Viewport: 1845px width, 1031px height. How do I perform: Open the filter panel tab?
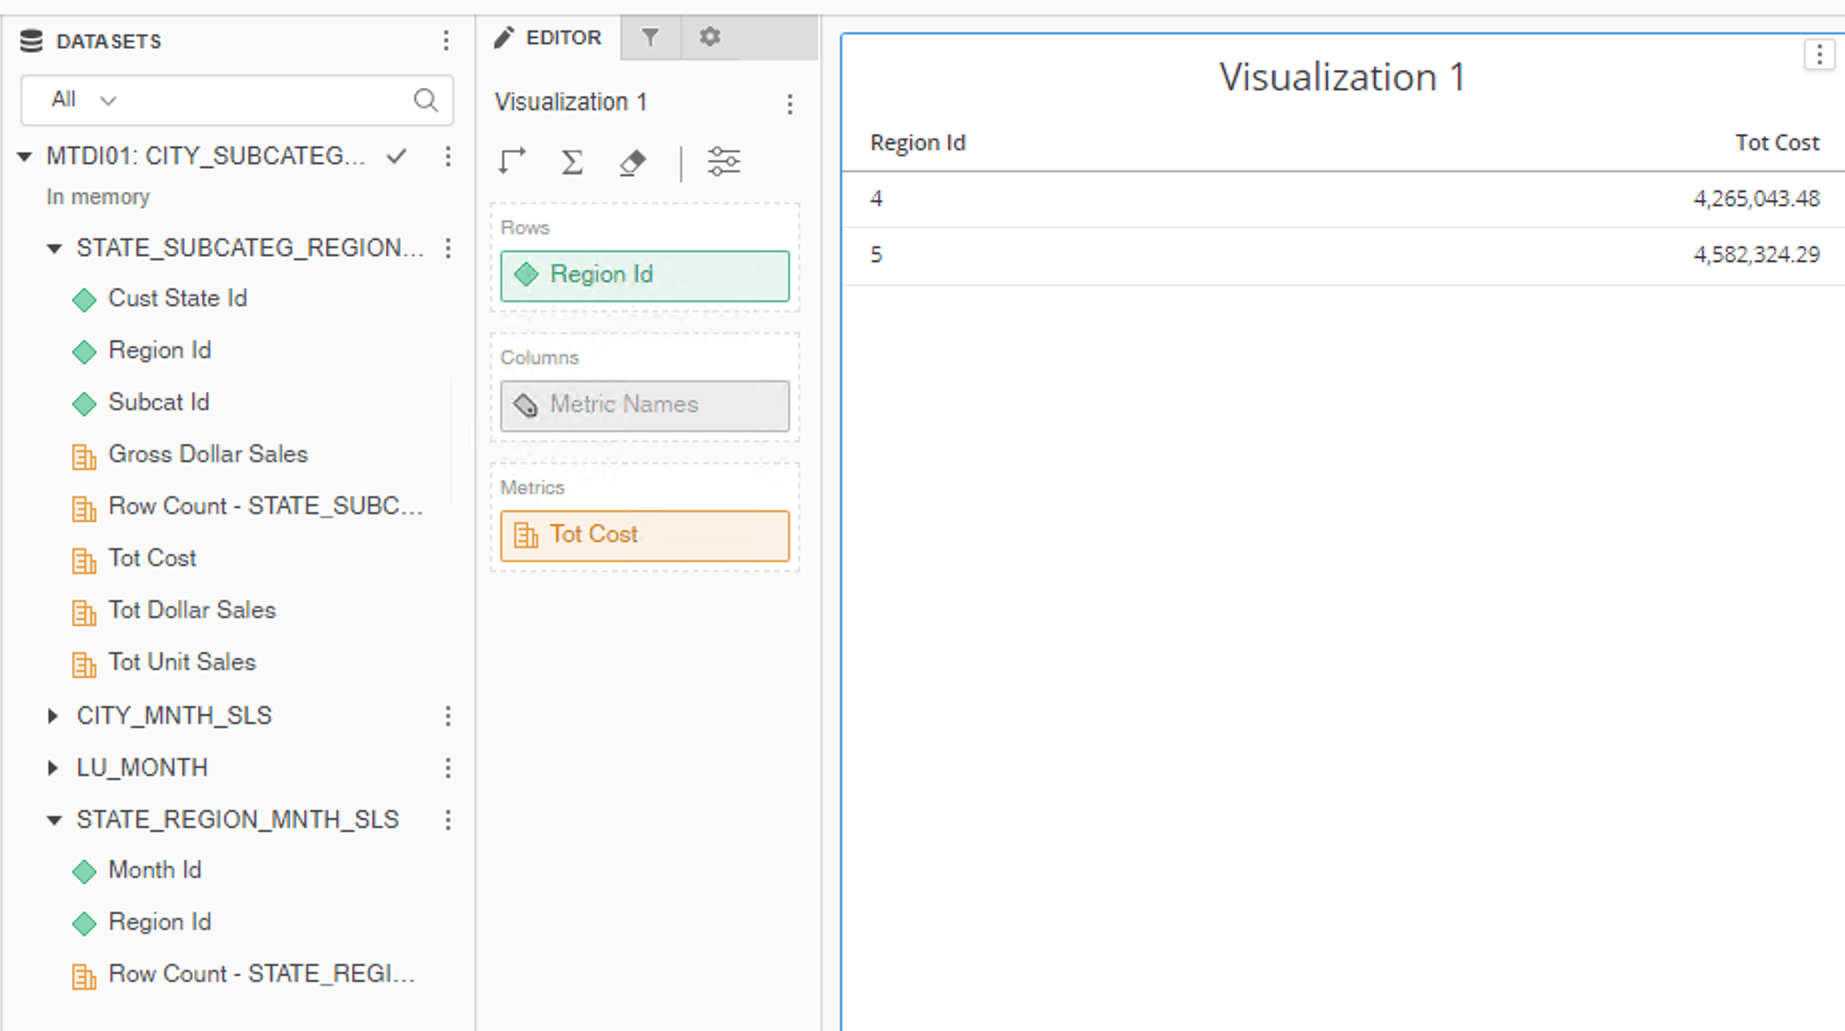click(x=650, y=38)
